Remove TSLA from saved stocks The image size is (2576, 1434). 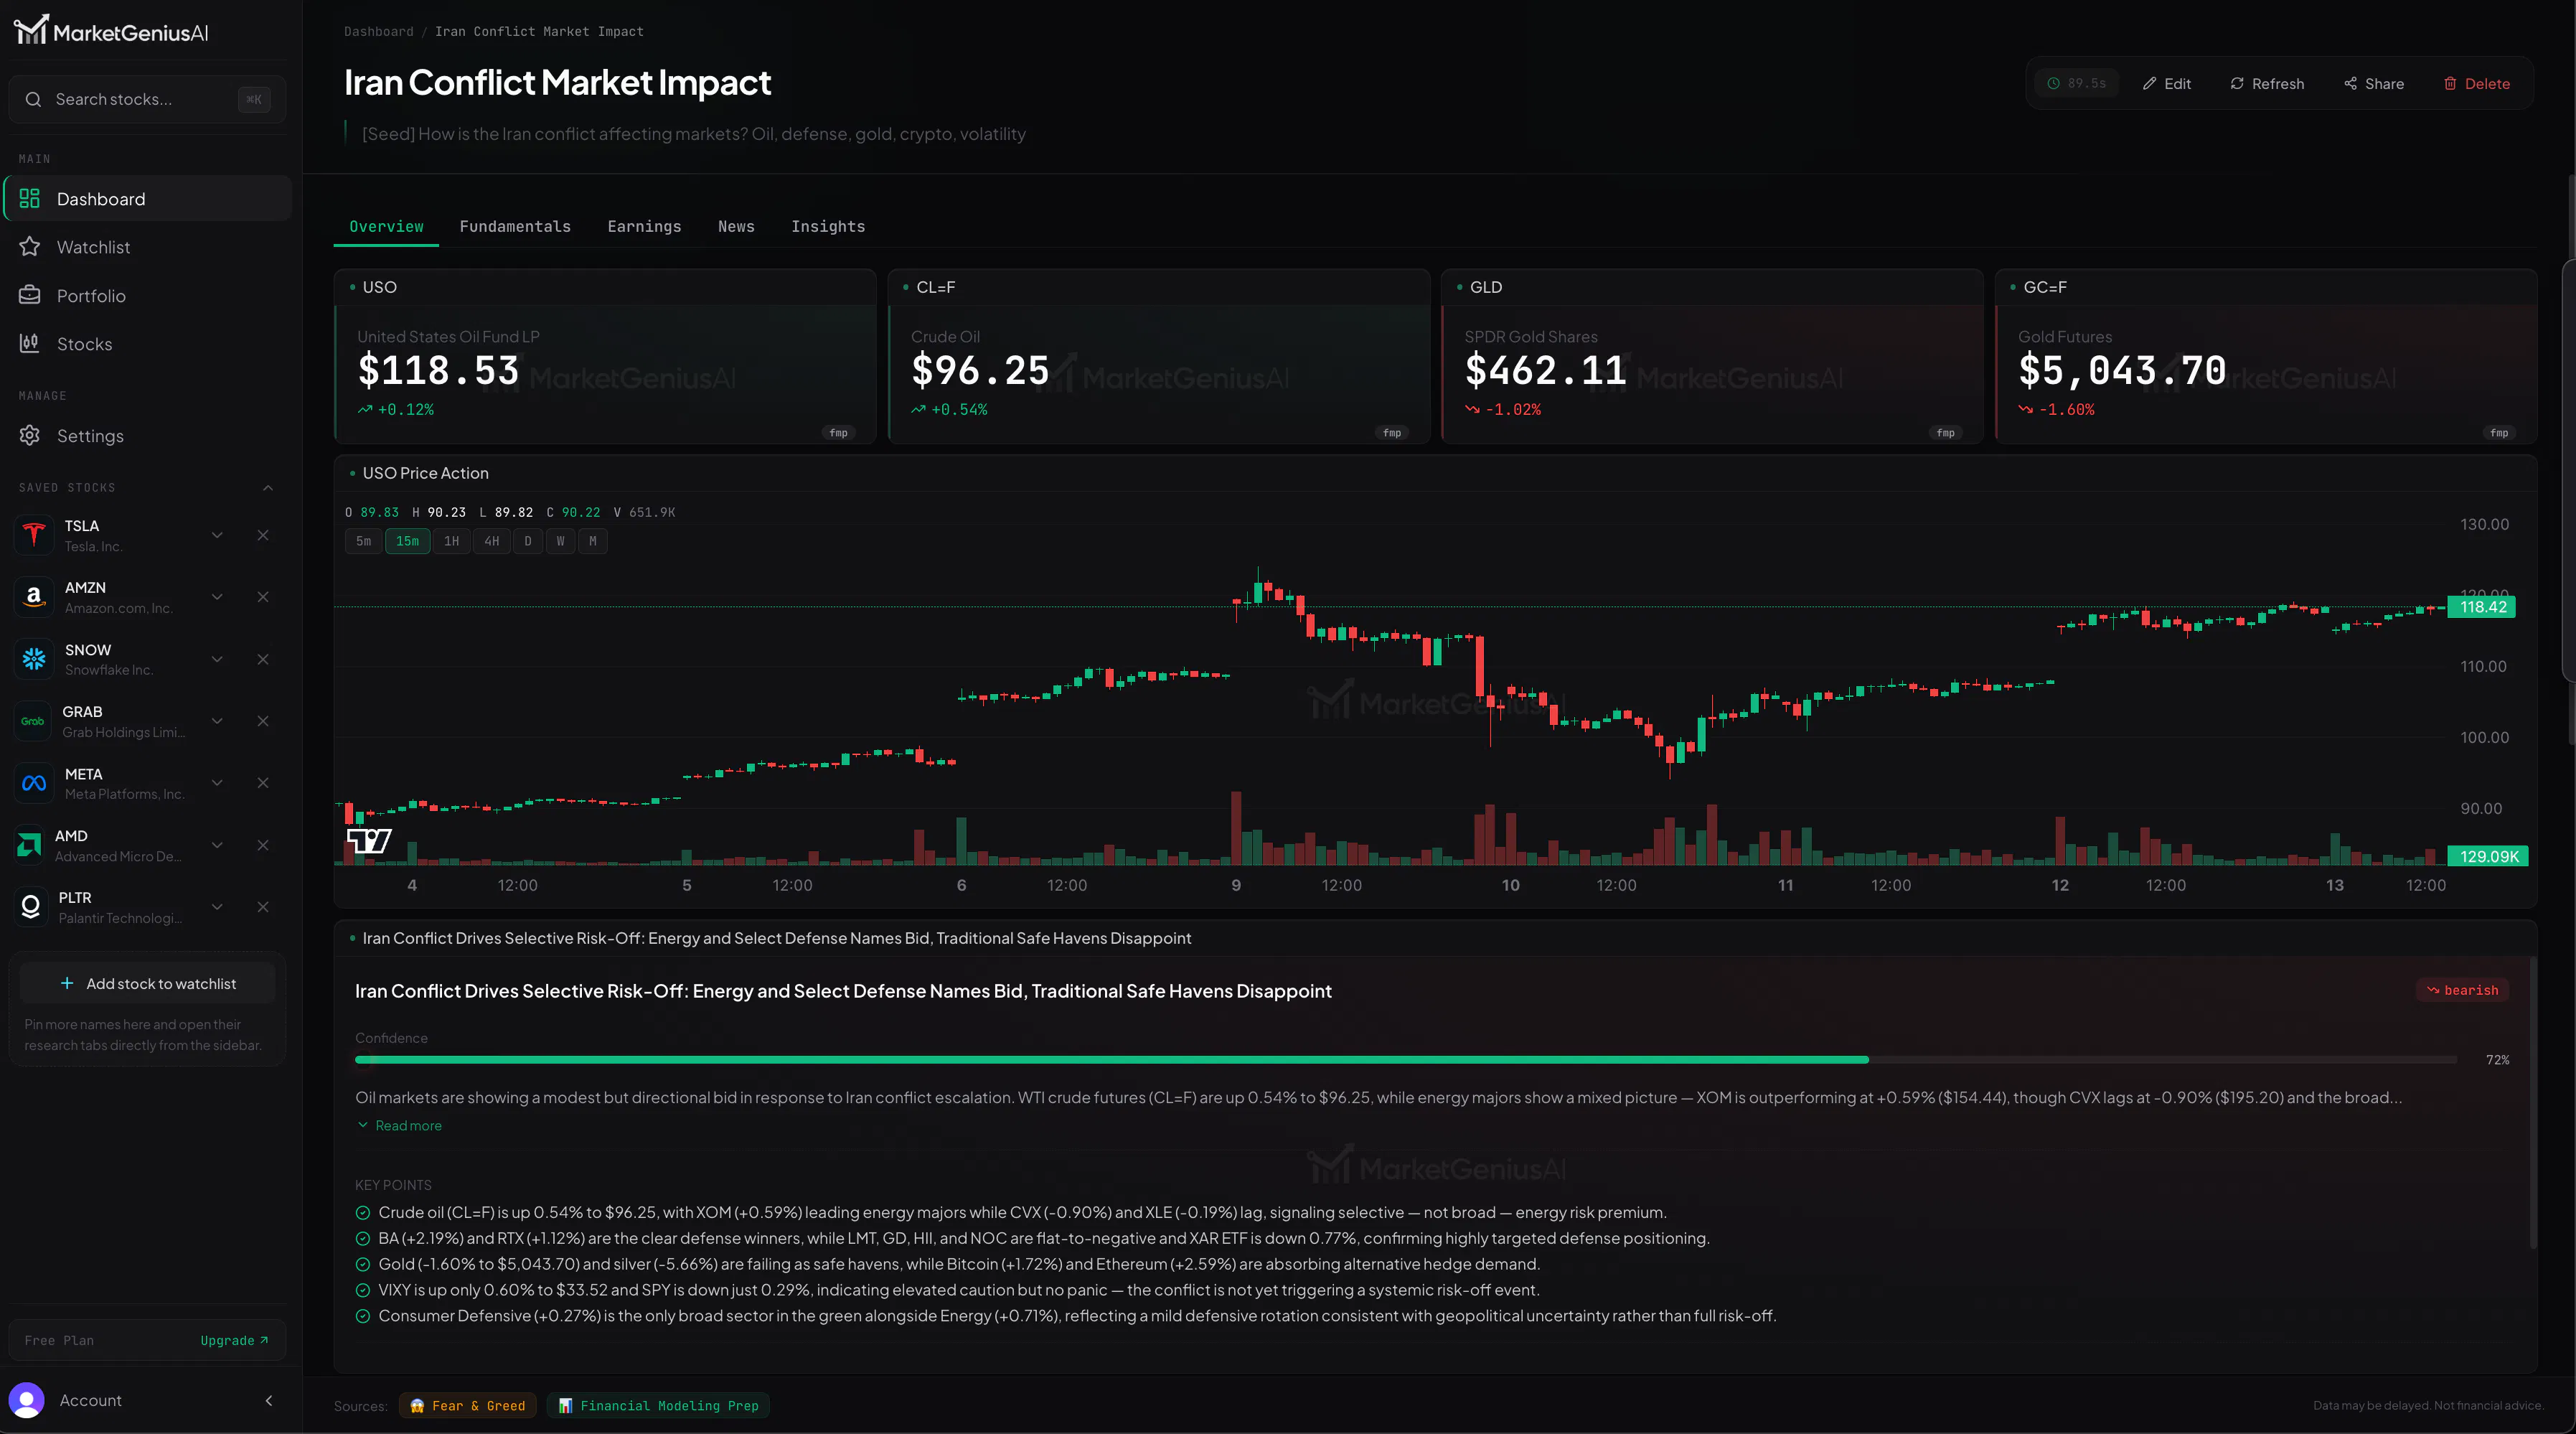[x=263, y=535]
